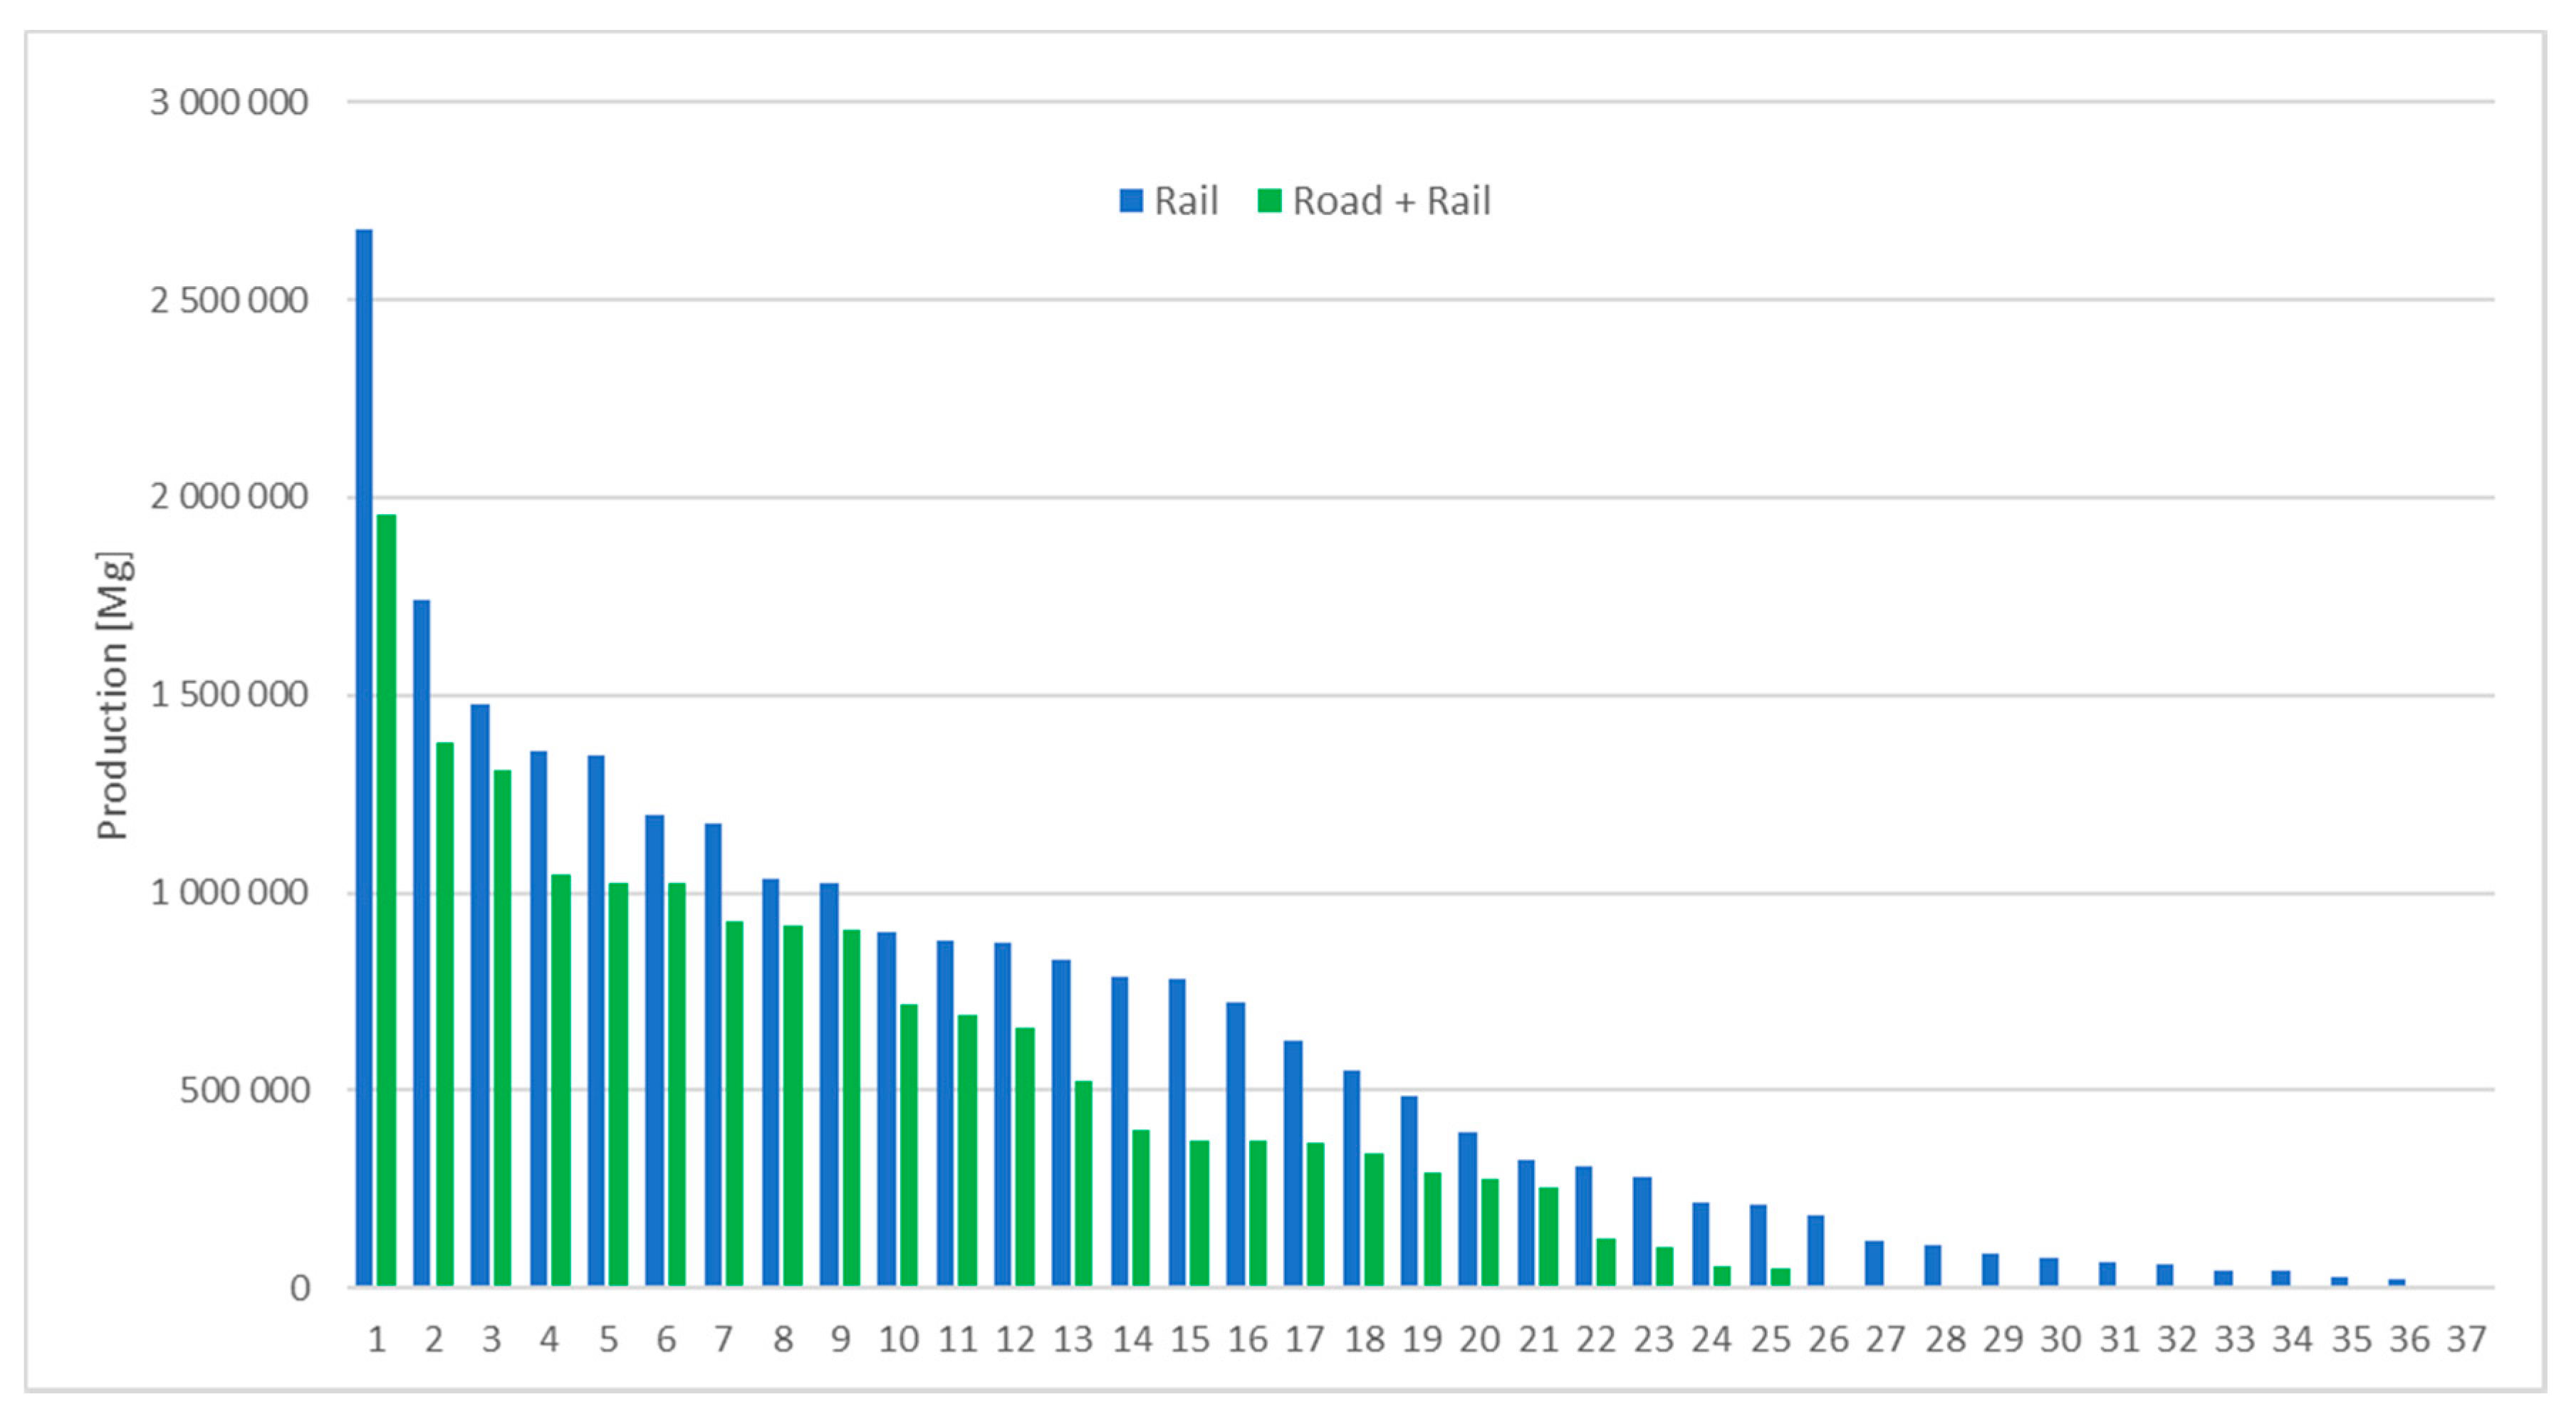The height and width of the screenshot is (1414, 2576).
Task: Select the blue Rail bar for category 1
Action: point(364,760)
